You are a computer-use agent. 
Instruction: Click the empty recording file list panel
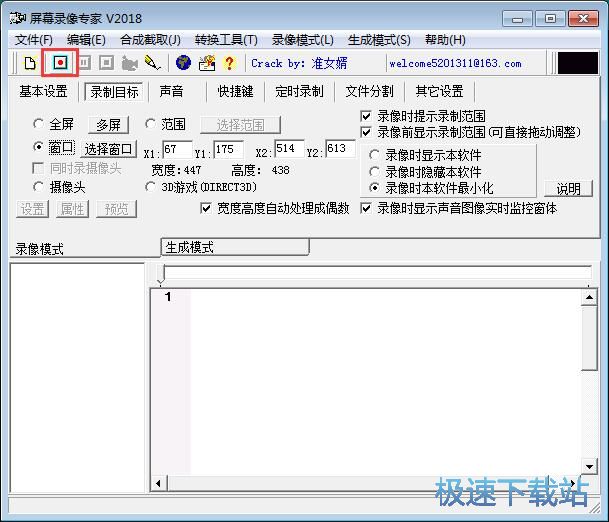pyautogui.click(x=77, y=378)
